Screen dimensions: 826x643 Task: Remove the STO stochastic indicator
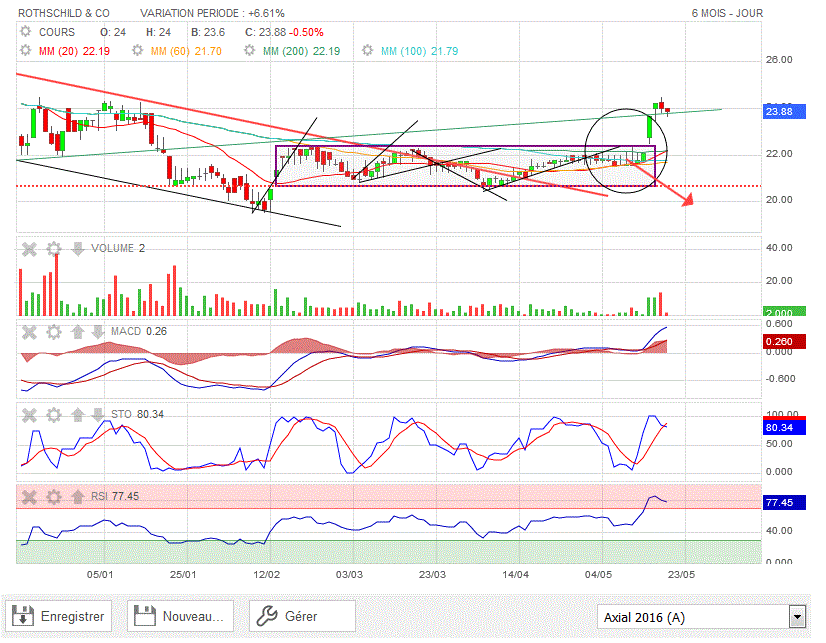[30, 414]
